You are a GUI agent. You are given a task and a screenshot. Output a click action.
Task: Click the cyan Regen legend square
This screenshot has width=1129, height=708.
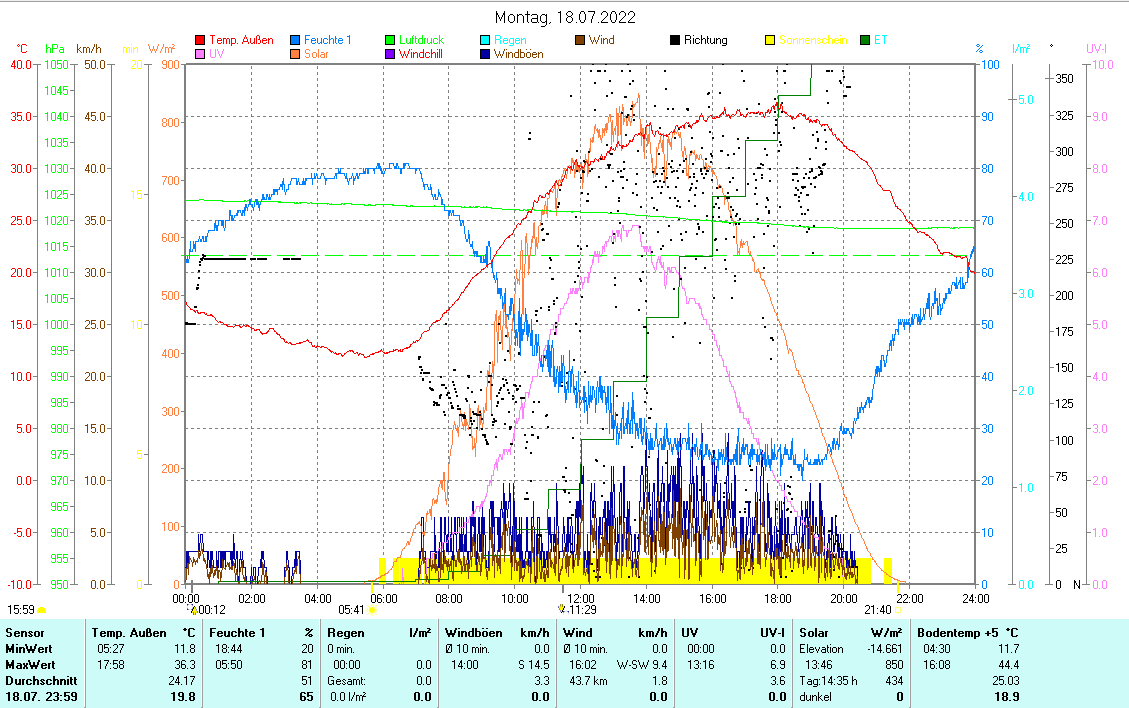[485, 41]
